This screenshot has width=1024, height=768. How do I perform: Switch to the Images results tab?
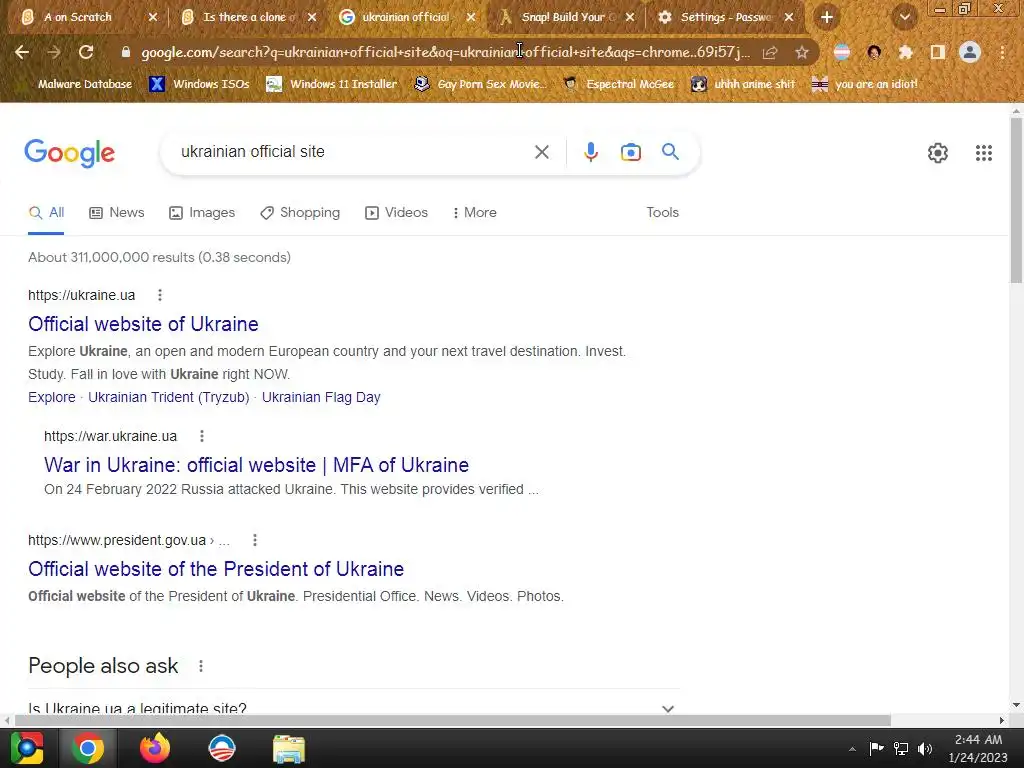click(x=202, y=212)
